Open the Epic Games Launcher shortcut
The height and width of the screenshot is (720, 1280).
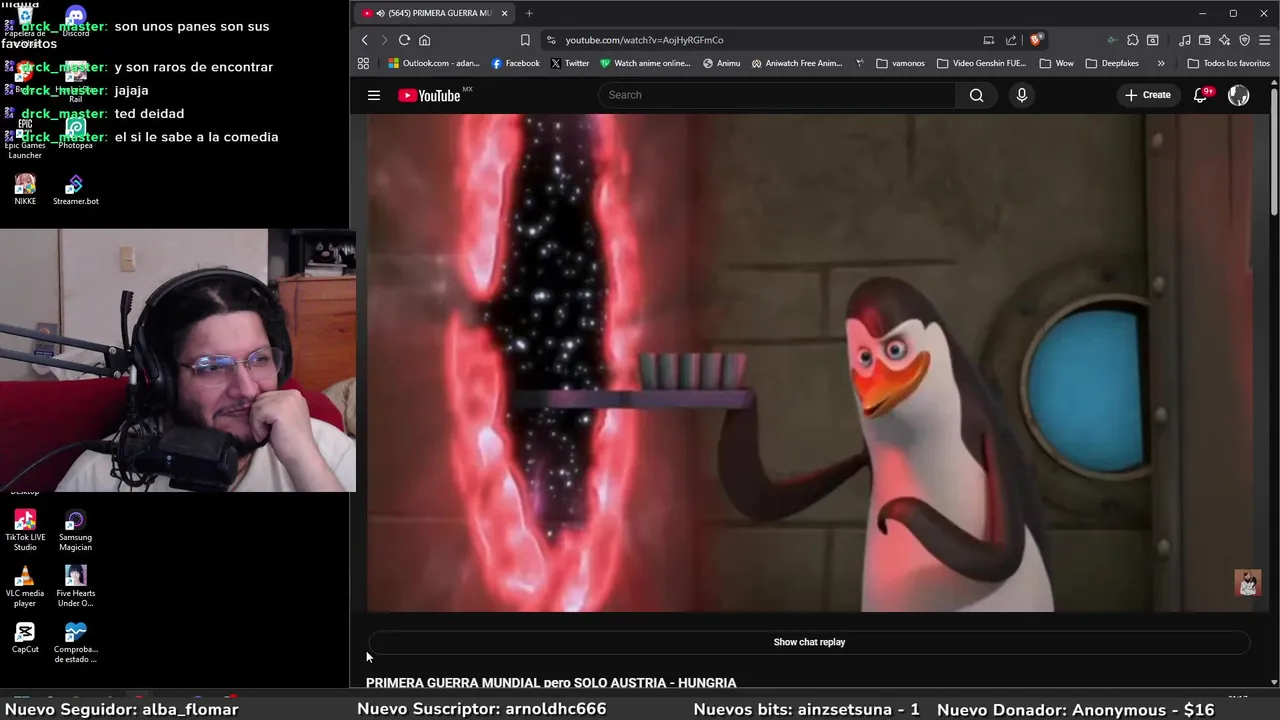25,140
